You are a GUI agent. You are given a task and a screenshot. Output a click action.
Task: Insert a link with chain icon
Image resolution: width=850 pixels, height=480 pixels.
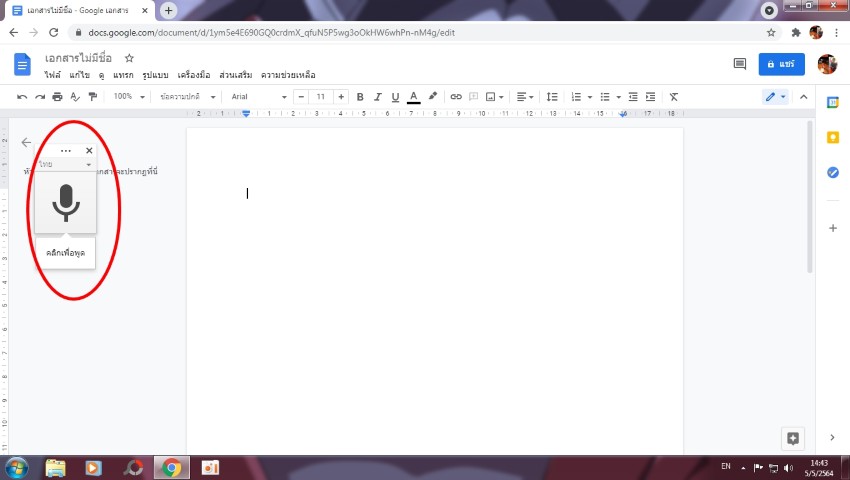click(456, 97)
